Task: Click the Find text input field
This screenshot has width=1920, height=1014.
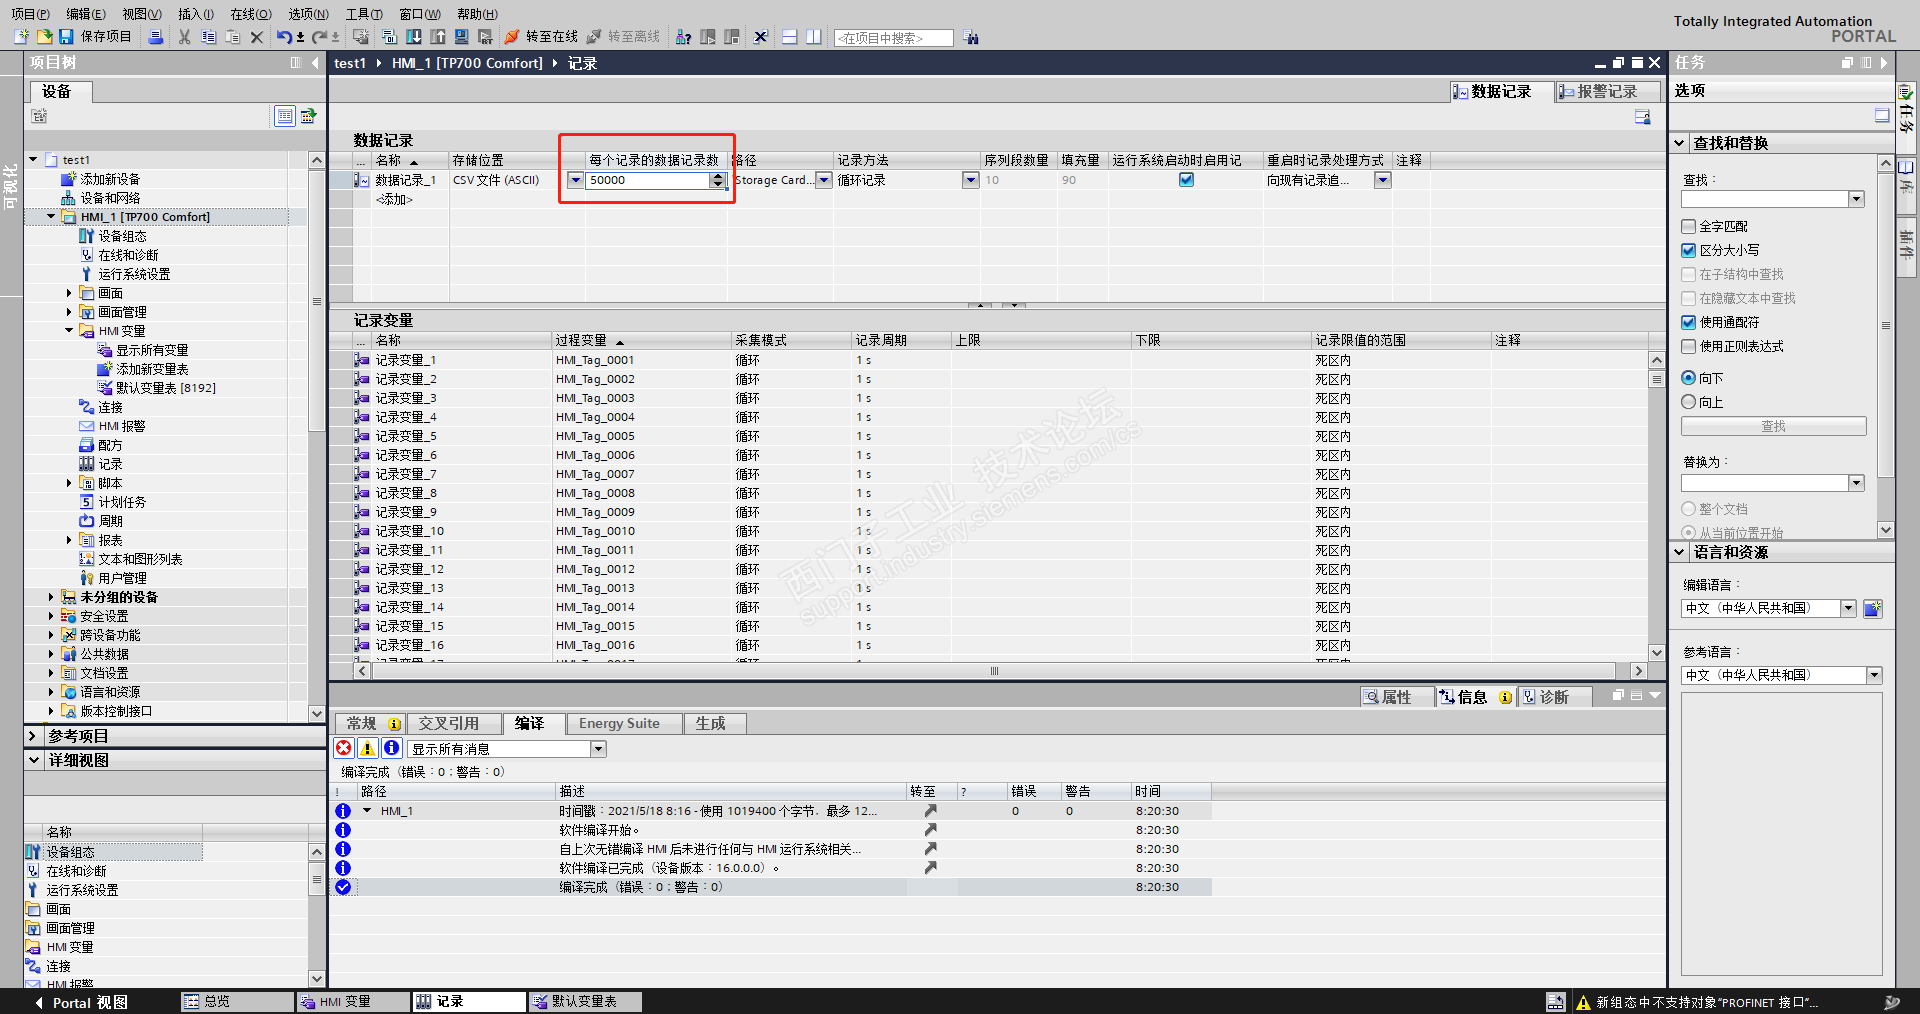Action: pos(1764,199)
